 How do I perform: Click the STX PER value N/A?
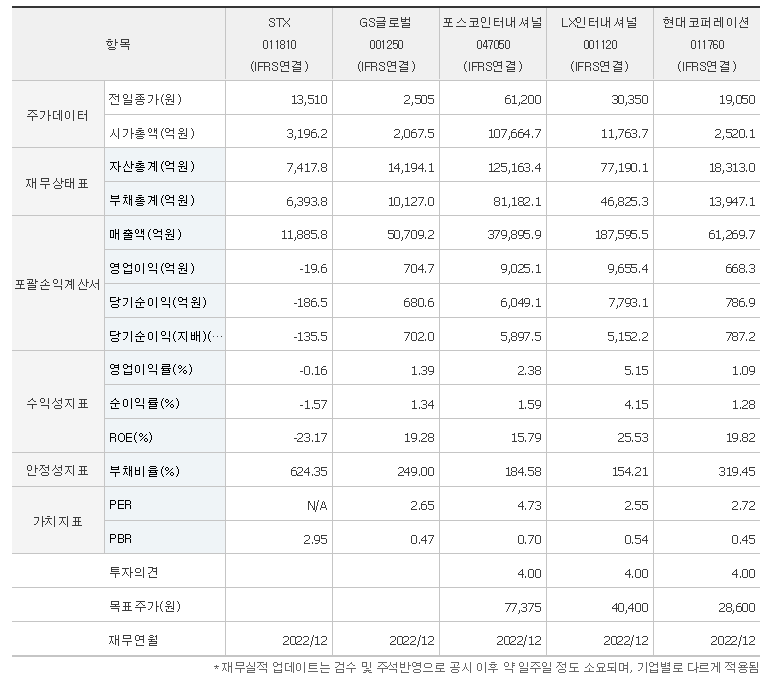317,506
